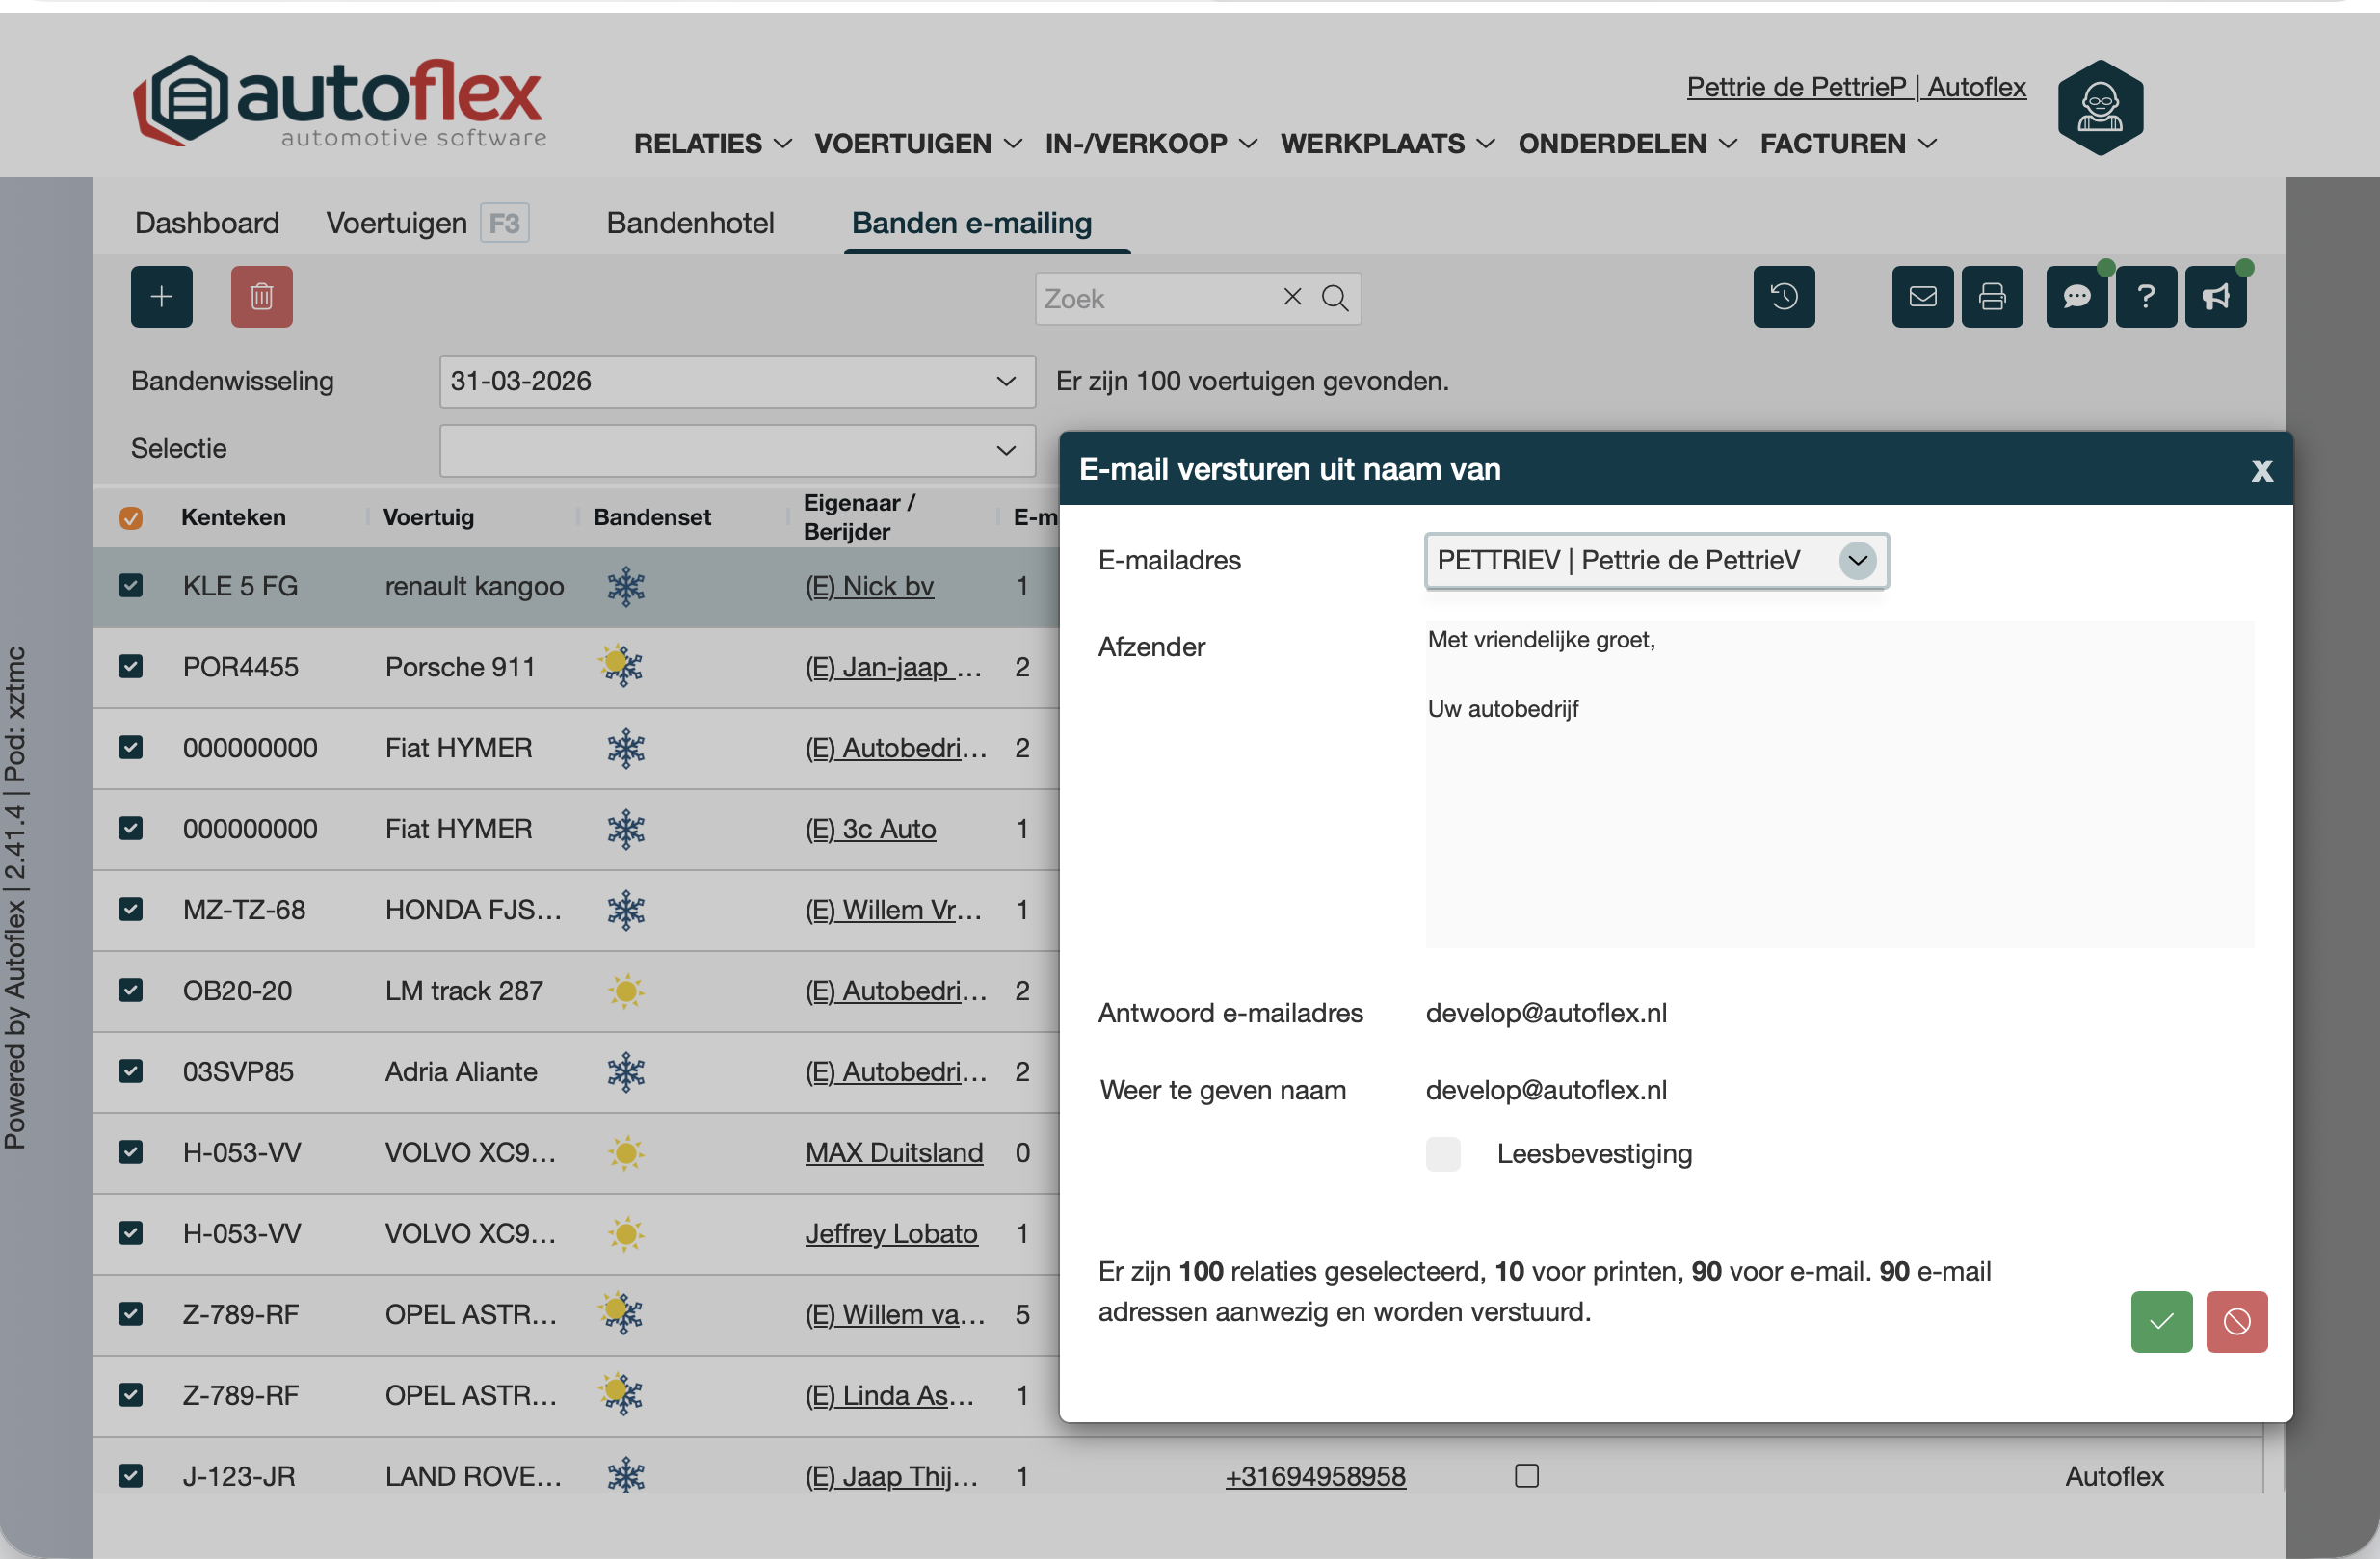Click snowflake tyre icon for J-123-JR
The height and width of the screenshot is (1559, 2380).
coord(626,1477)
